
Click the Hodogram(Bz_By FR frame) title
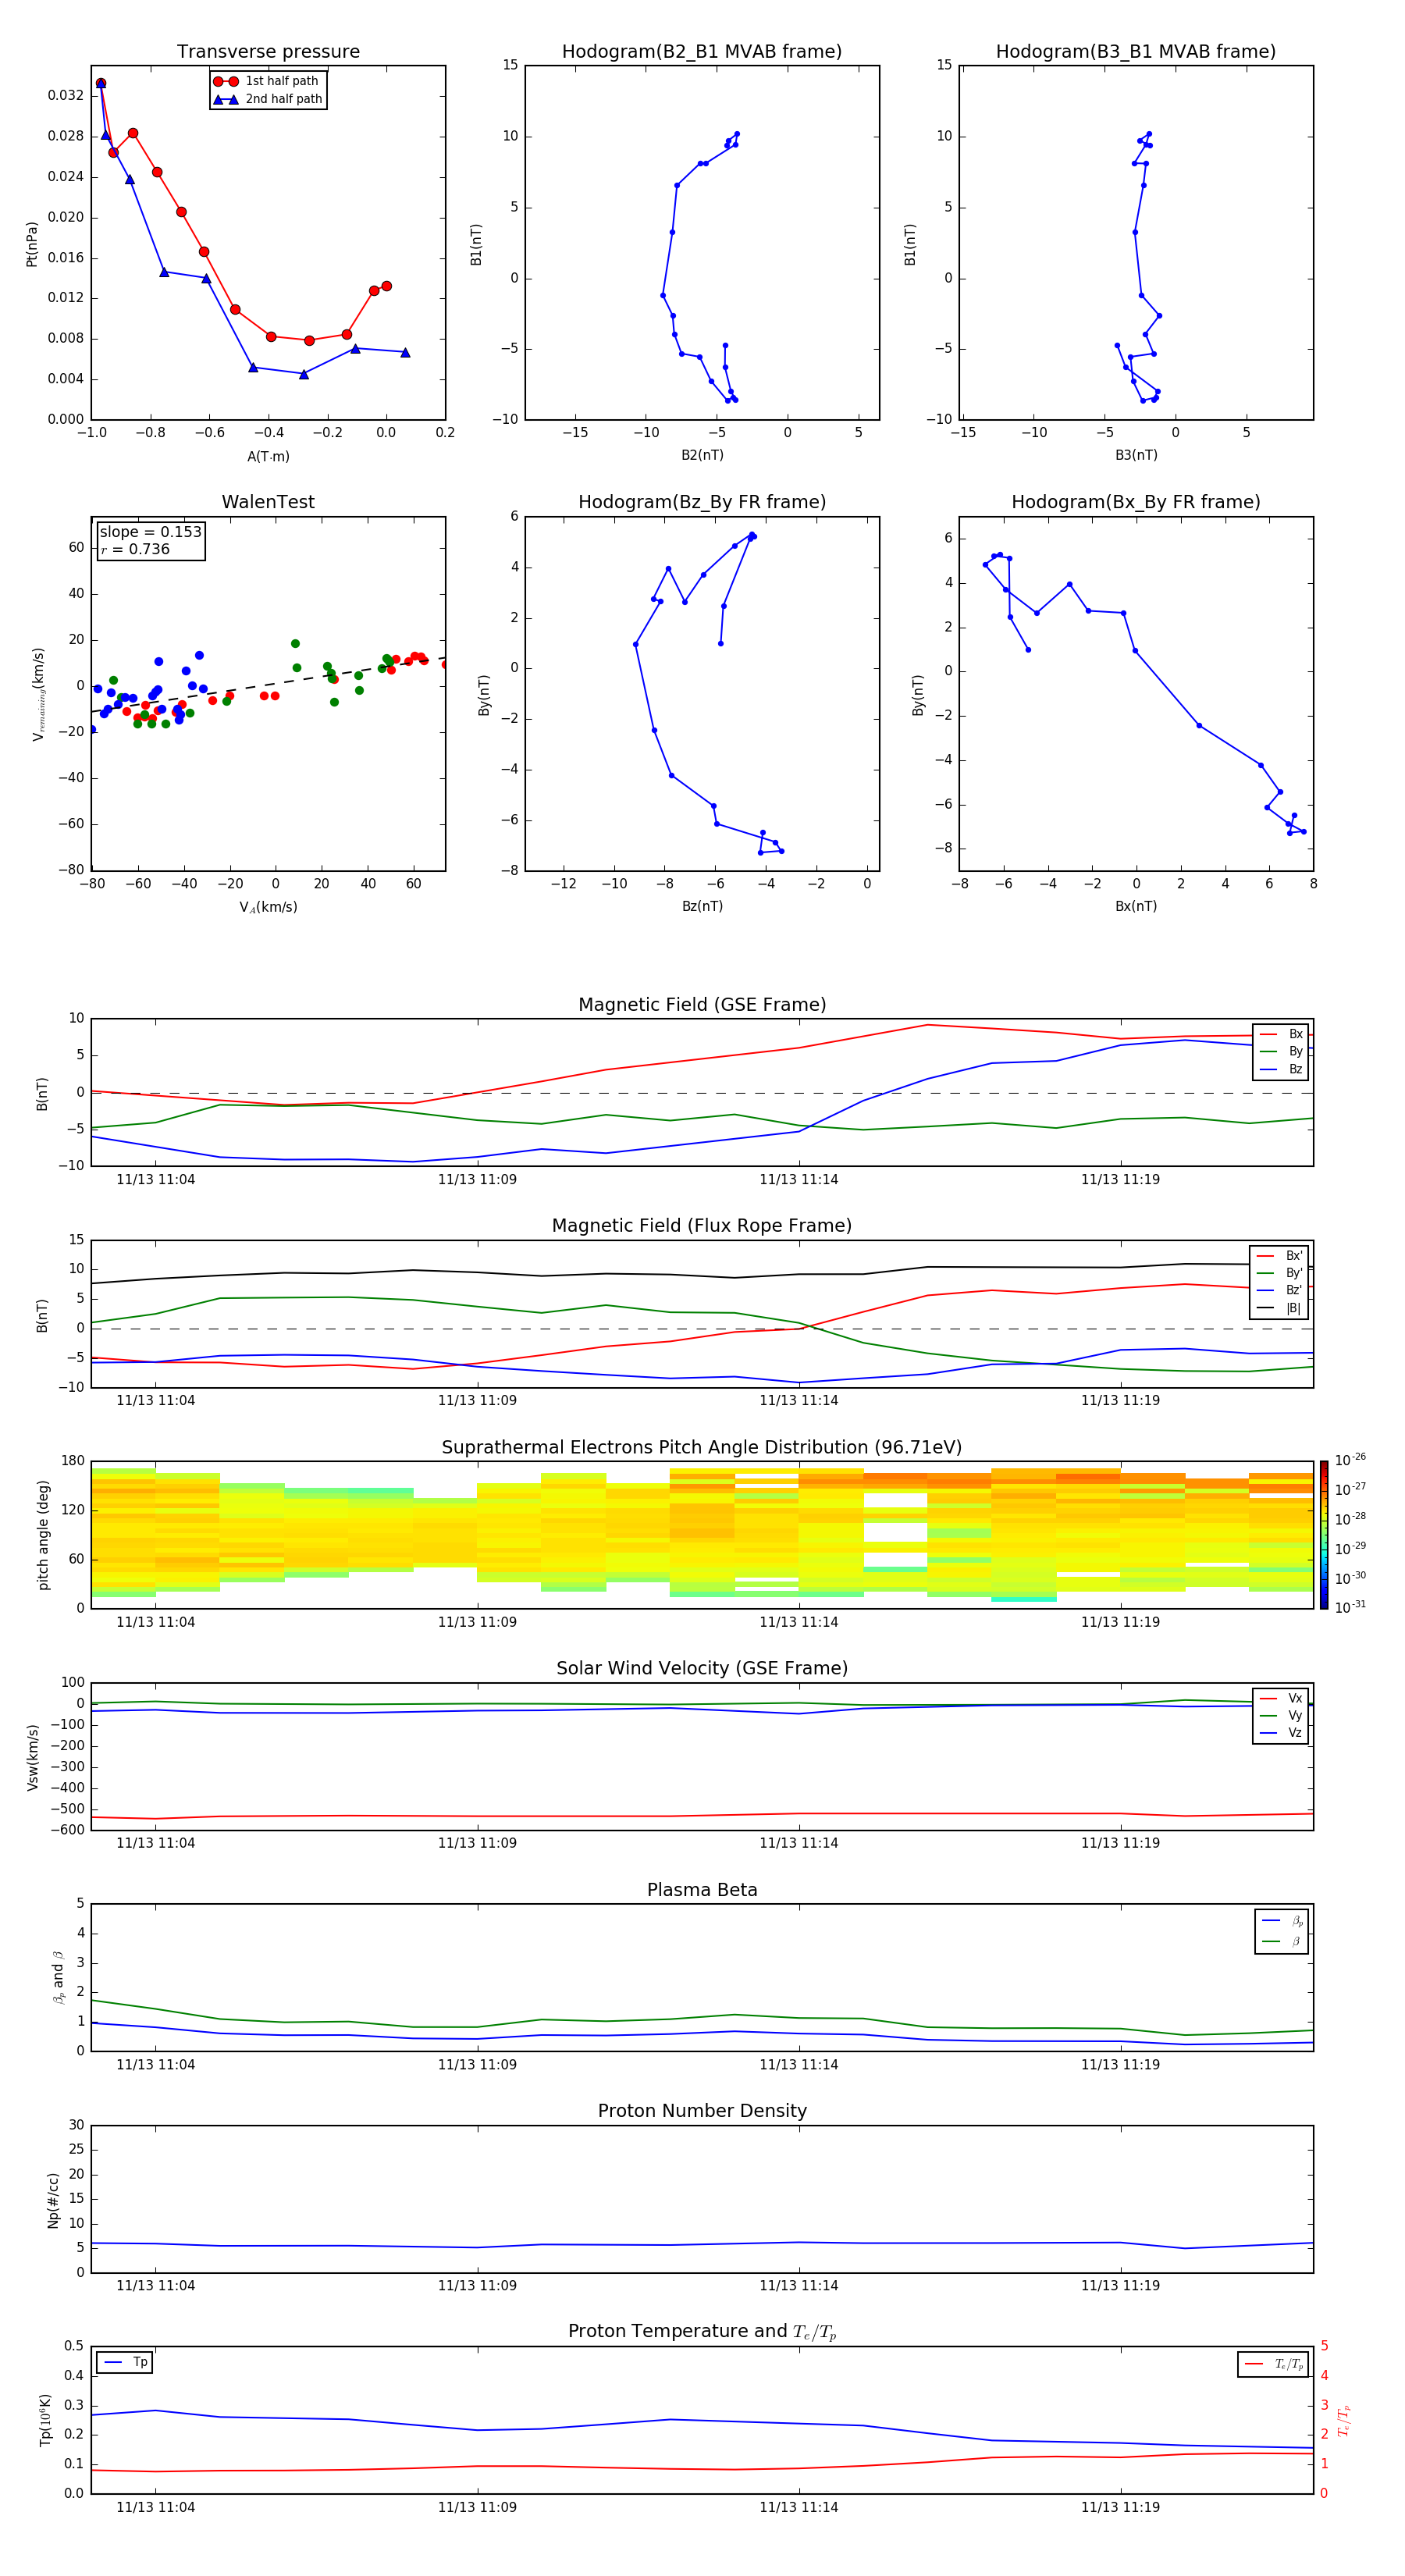pyautogui.click(x=702, y=502)
